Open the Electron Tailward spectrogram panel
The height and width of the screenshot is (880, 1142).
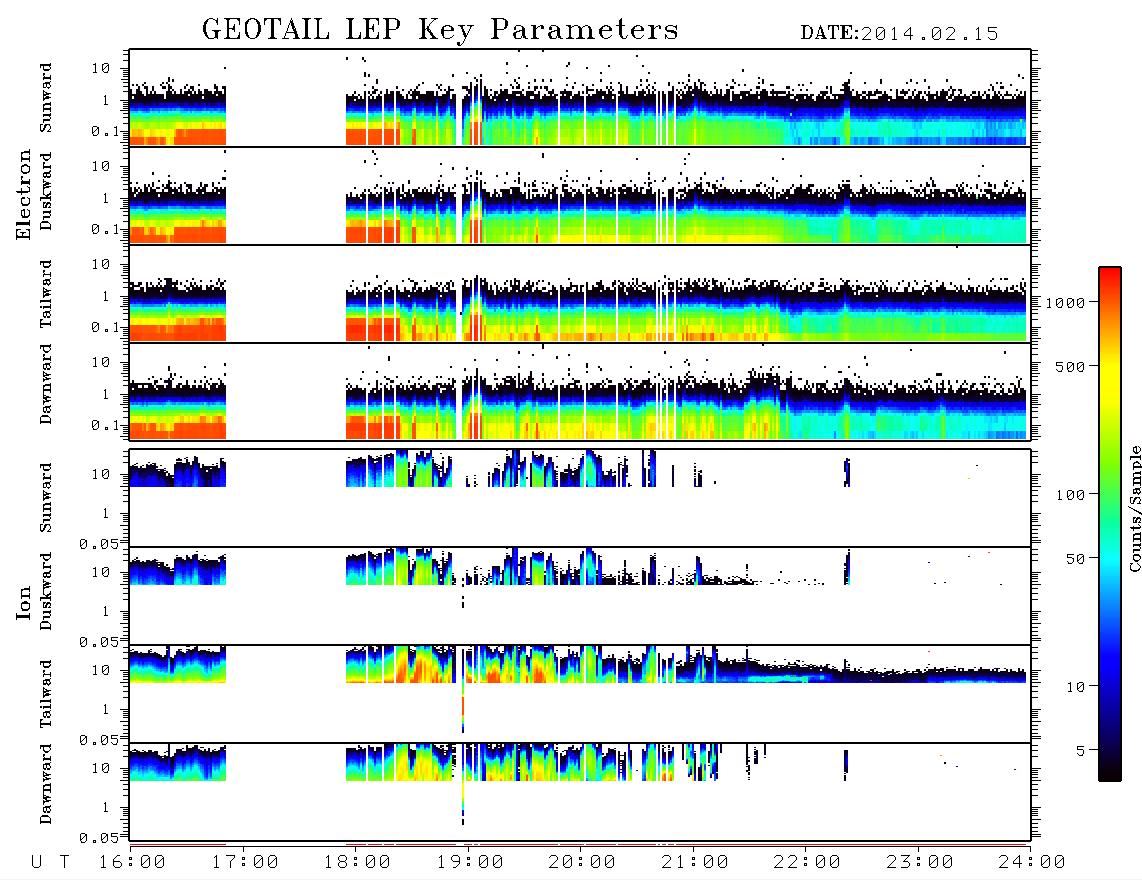click(x=580, y=294)
